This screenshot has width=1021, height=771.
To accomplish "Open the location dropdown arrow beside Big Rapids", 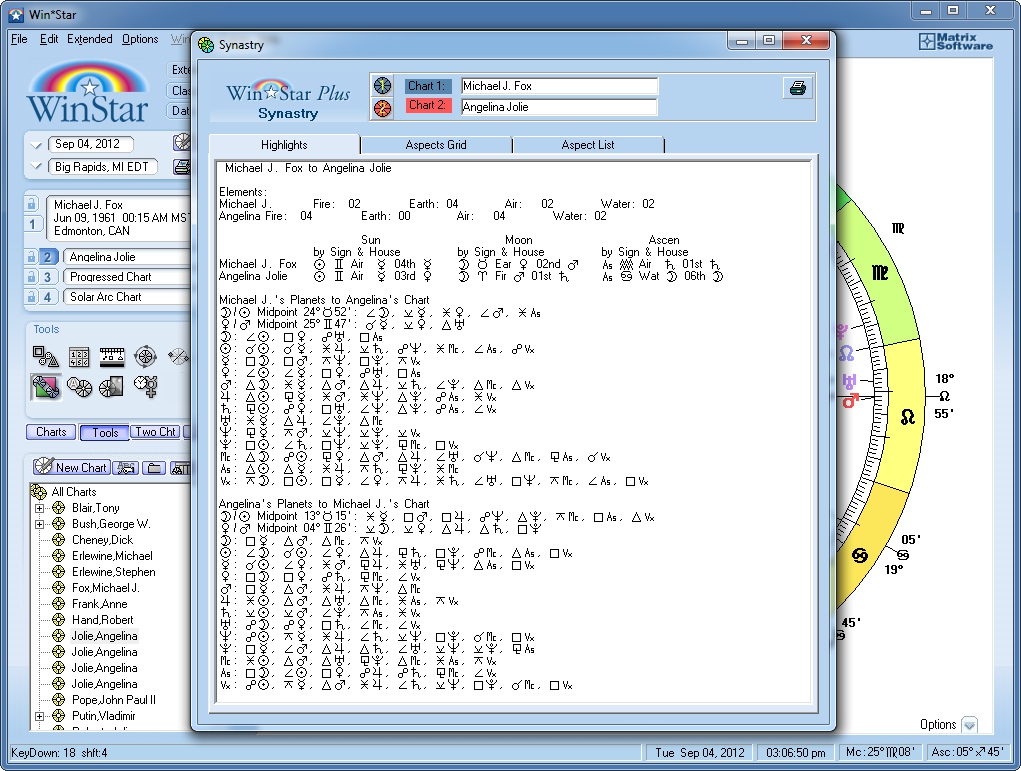I will [36, 167].
